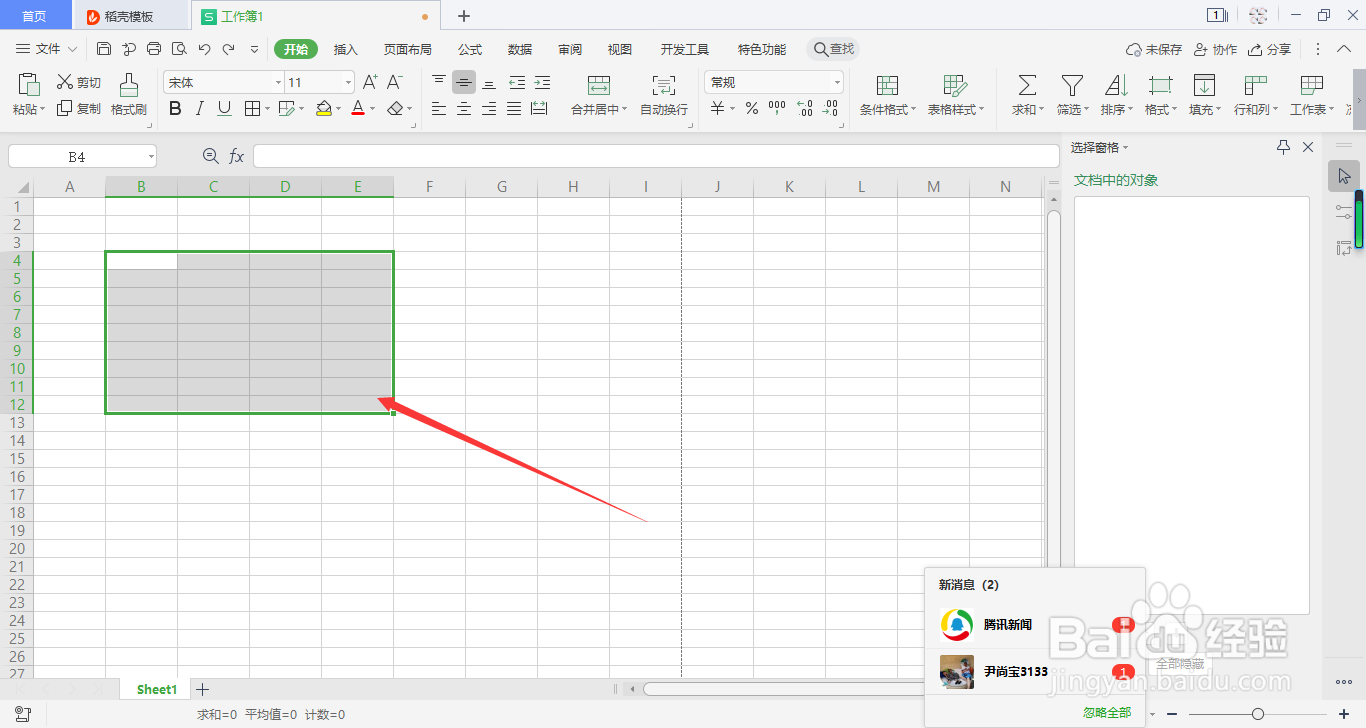Click 忽略全部 in the message popup
The width and height of the screenshot is (1366, 728).
tap(1107, 712)
